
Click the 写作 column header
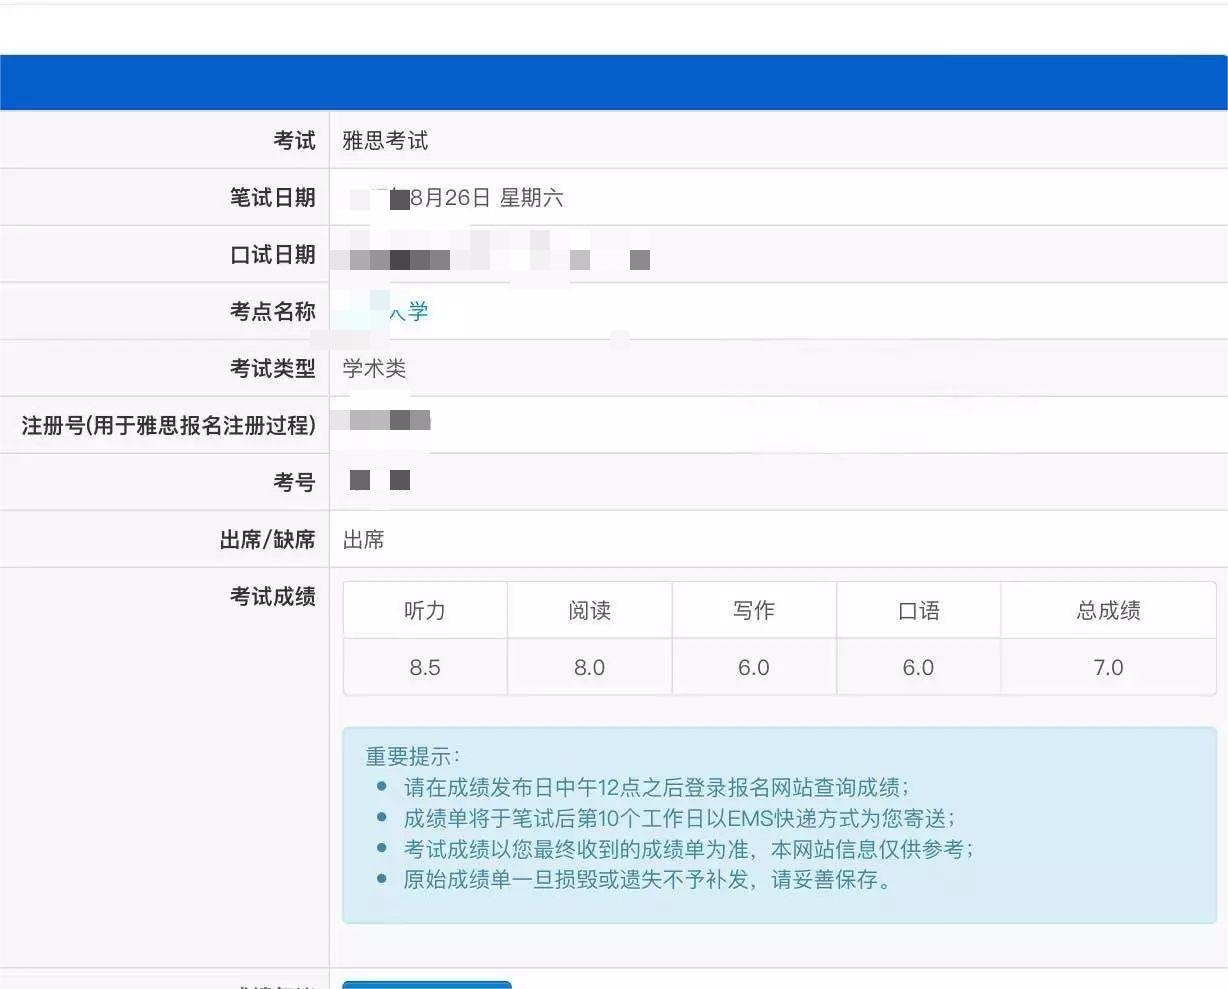coord(754,610)
